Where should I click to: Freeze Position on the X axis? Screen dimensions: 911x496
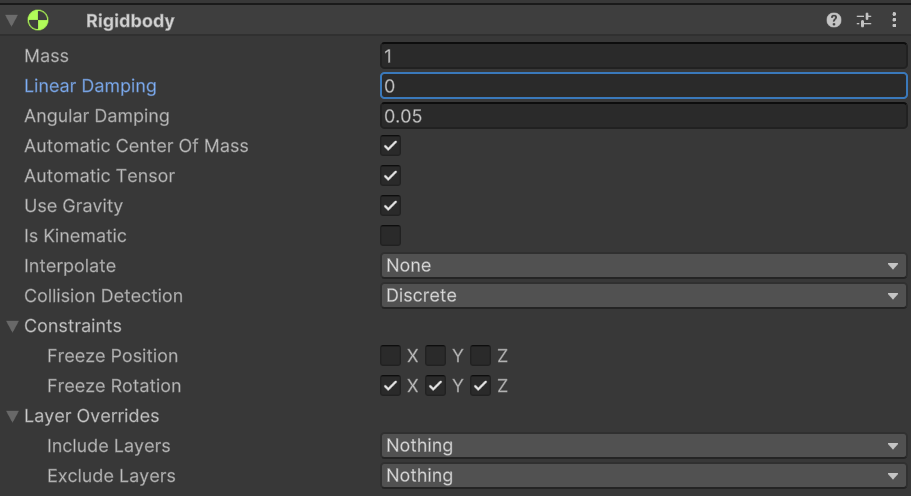[391, 356]
